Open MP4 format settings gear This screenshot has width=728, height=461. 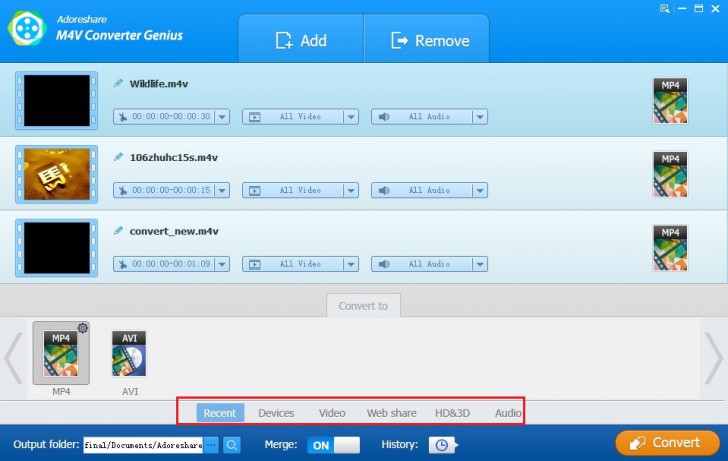83,328
